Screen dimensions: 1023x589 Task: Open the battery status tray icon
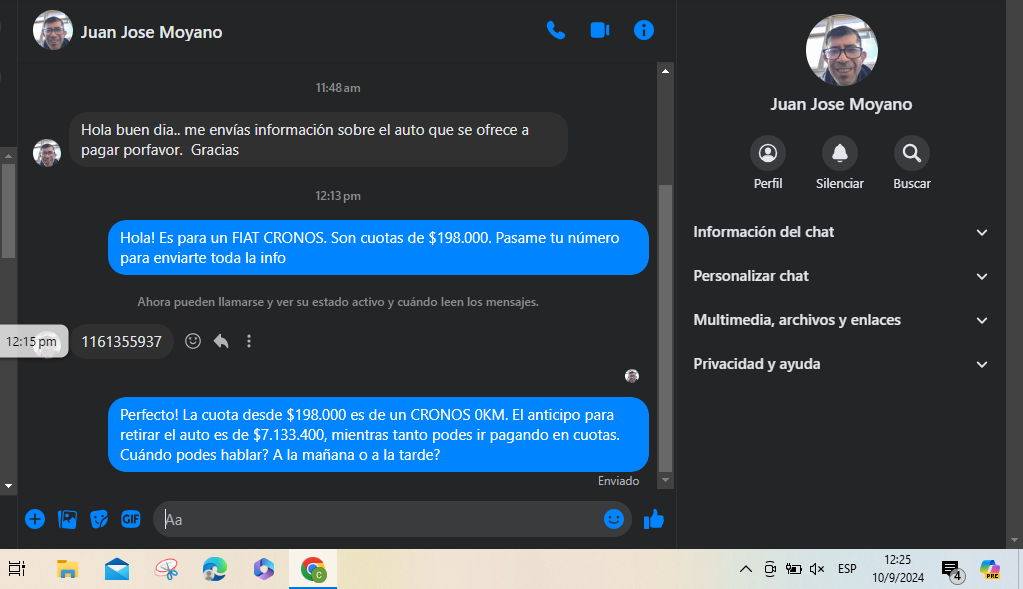coord(793,569)
